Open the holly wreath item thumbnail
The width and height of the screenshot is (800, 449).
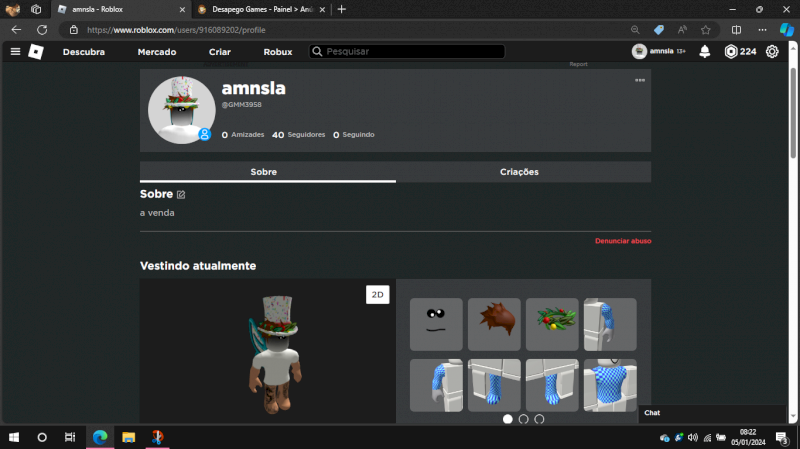click(x=552, y=325)
